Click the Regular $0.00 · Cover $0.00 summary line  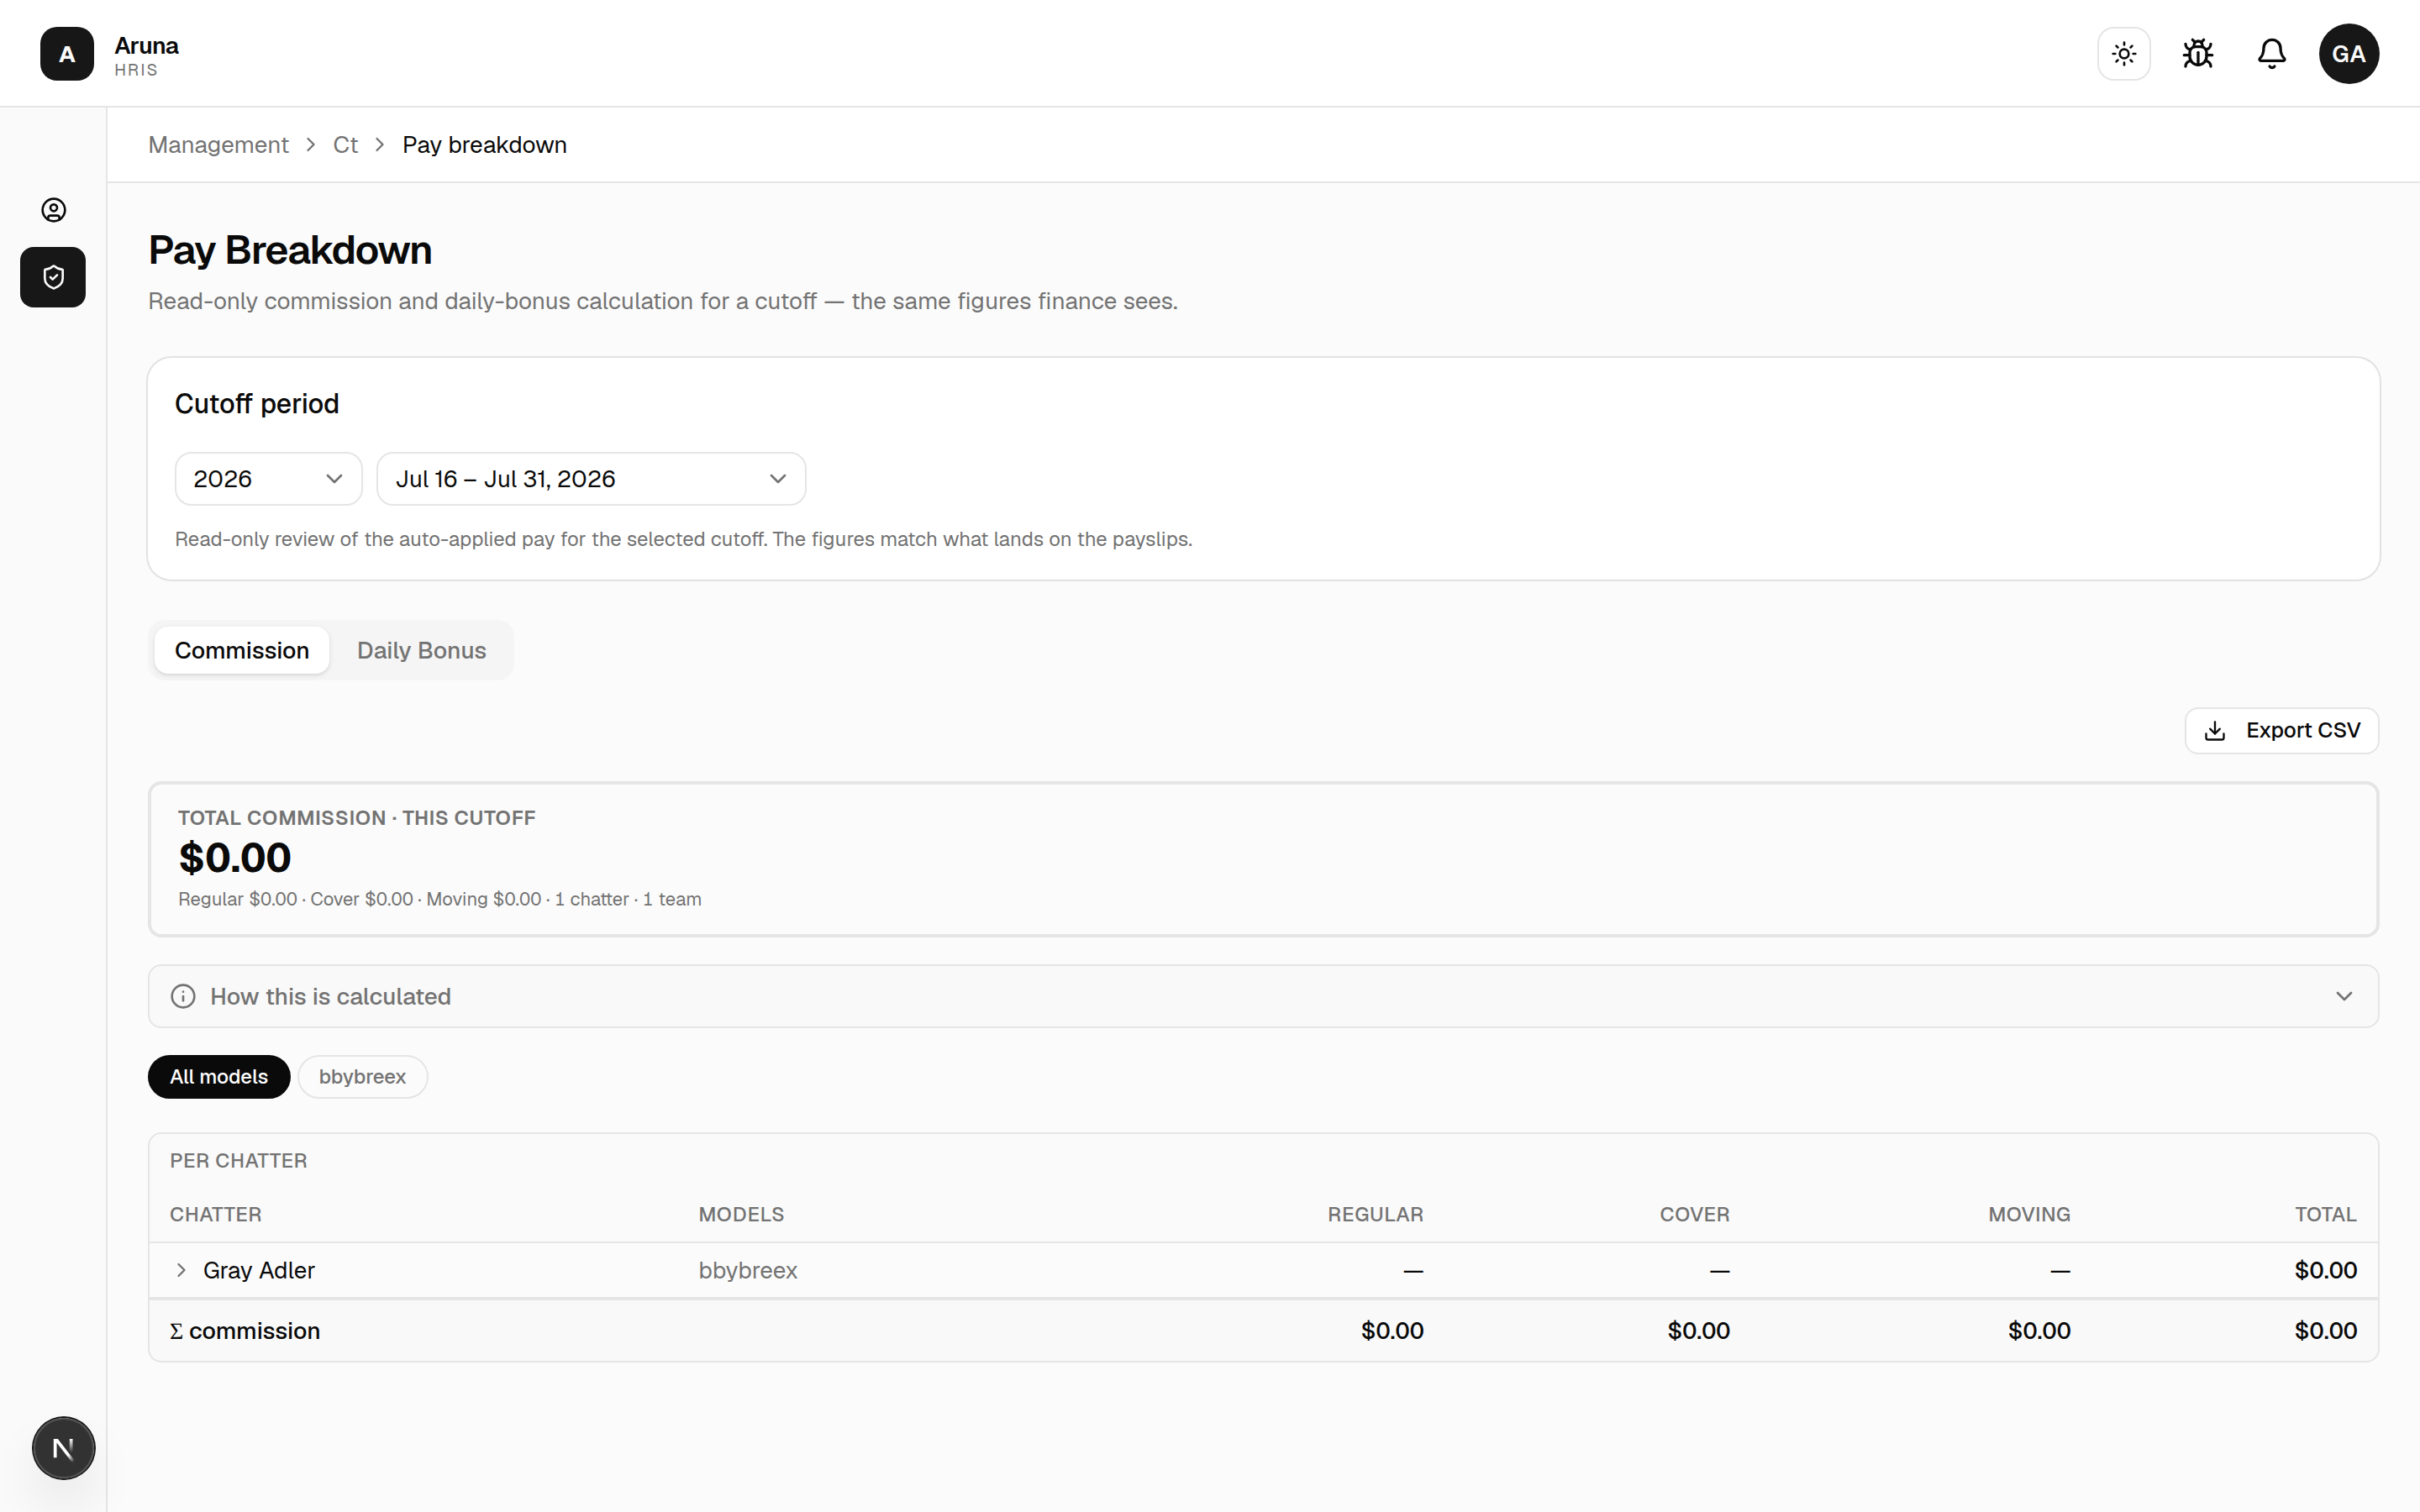click(x=440, y=899)
